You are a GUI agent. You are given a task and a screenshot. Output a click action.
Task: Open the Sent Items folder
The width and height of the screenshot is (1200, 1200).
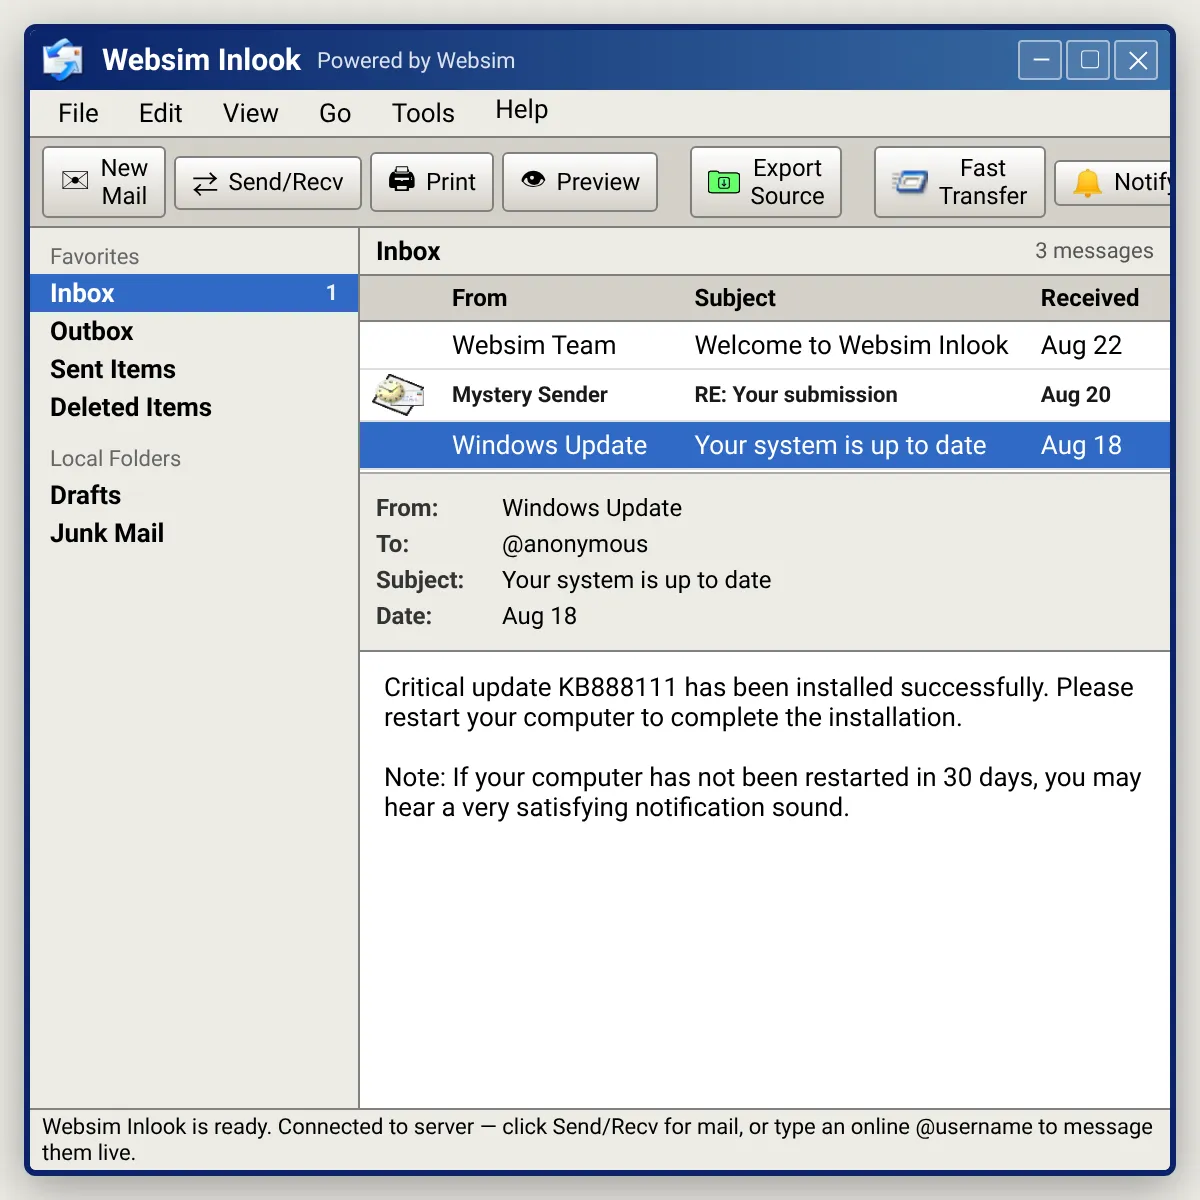[194, 369]
